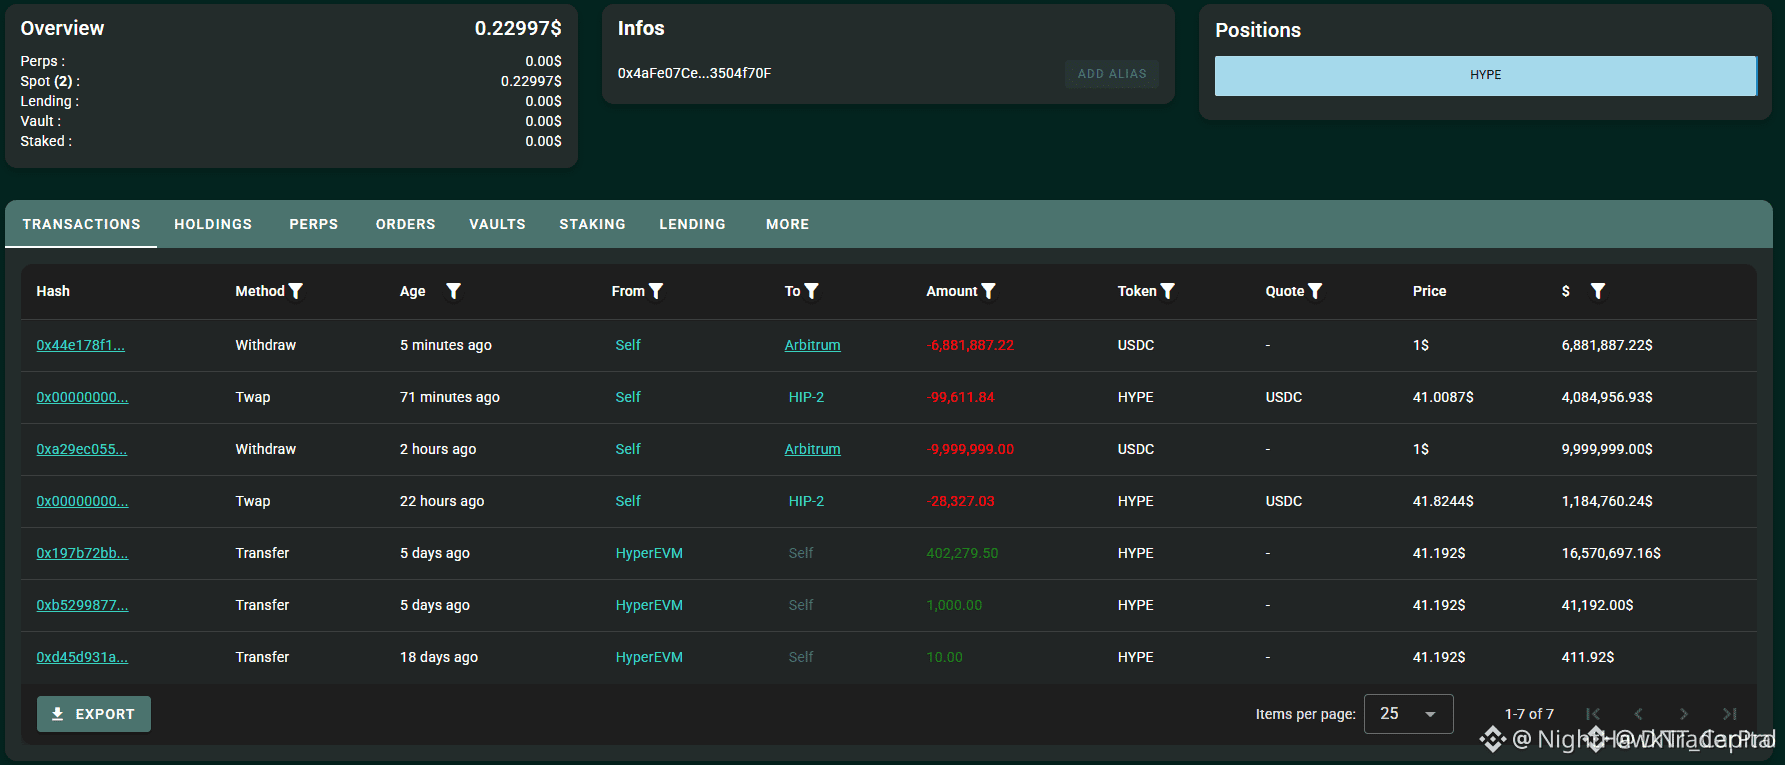Filter by the Quote column
1785x765 pixels.
[1315, 291]
